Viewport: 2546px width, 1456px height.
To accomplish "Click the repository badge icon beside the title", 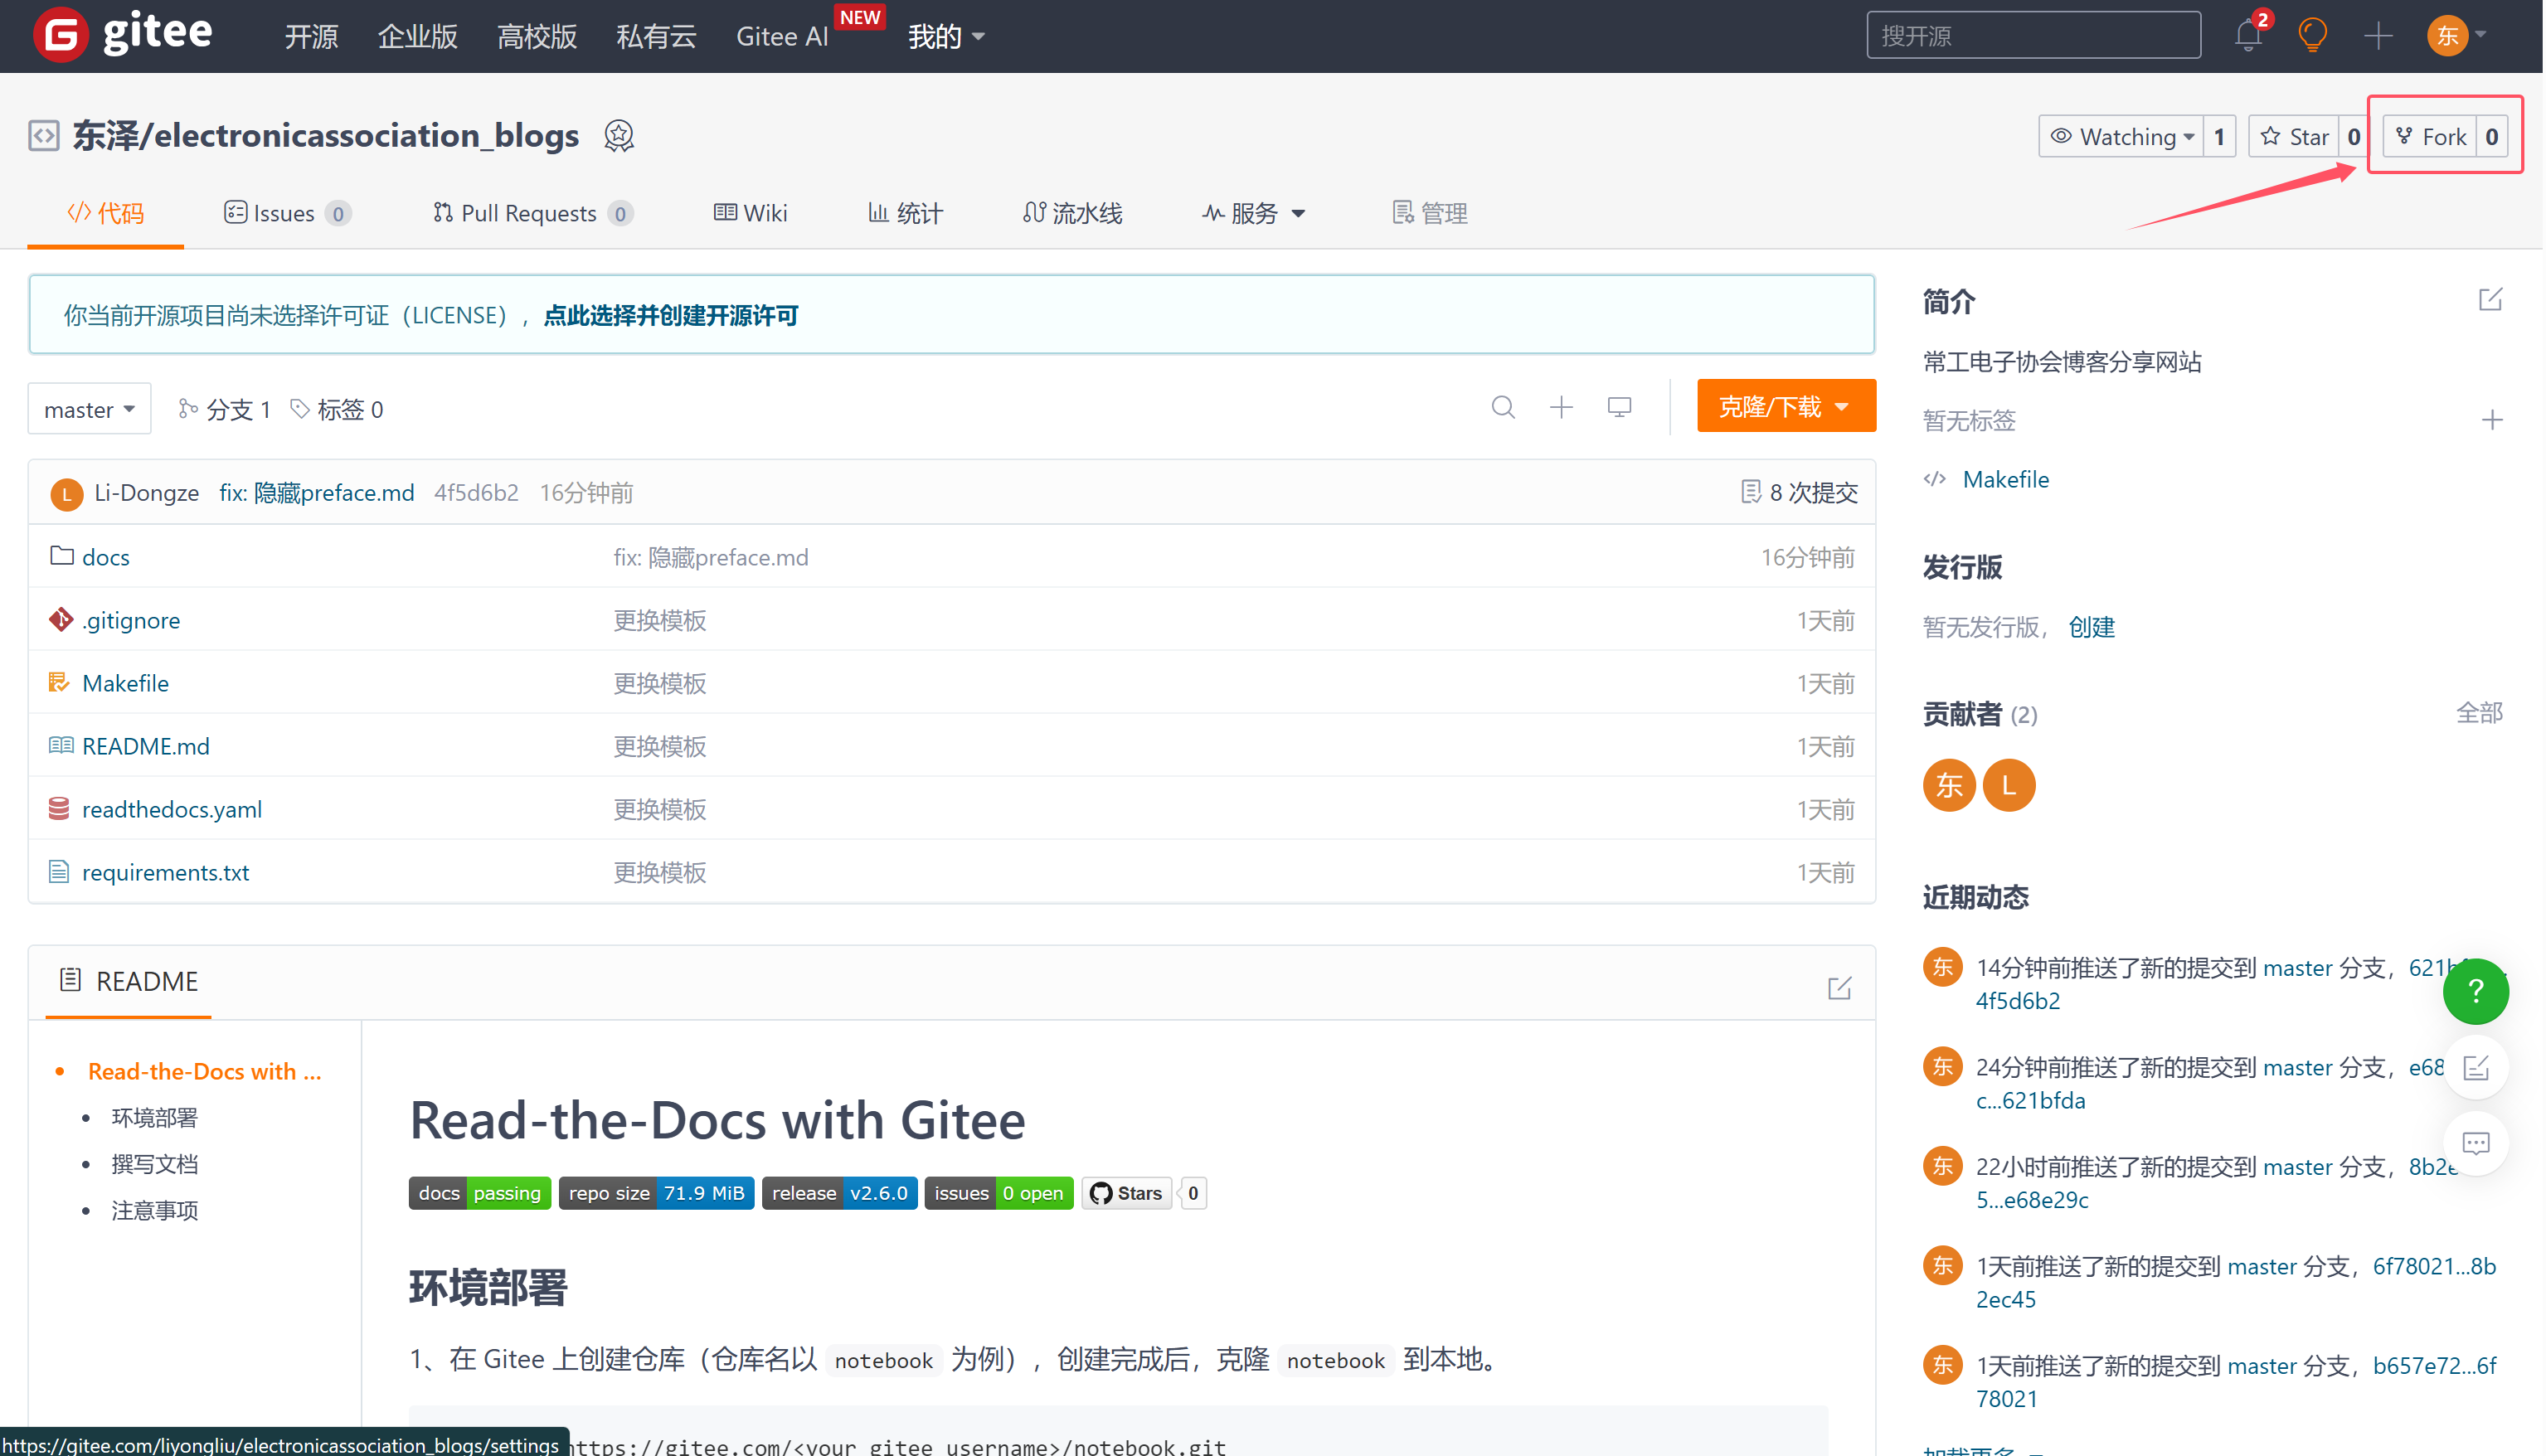I will pyautogui.click(x=619, y=135).
